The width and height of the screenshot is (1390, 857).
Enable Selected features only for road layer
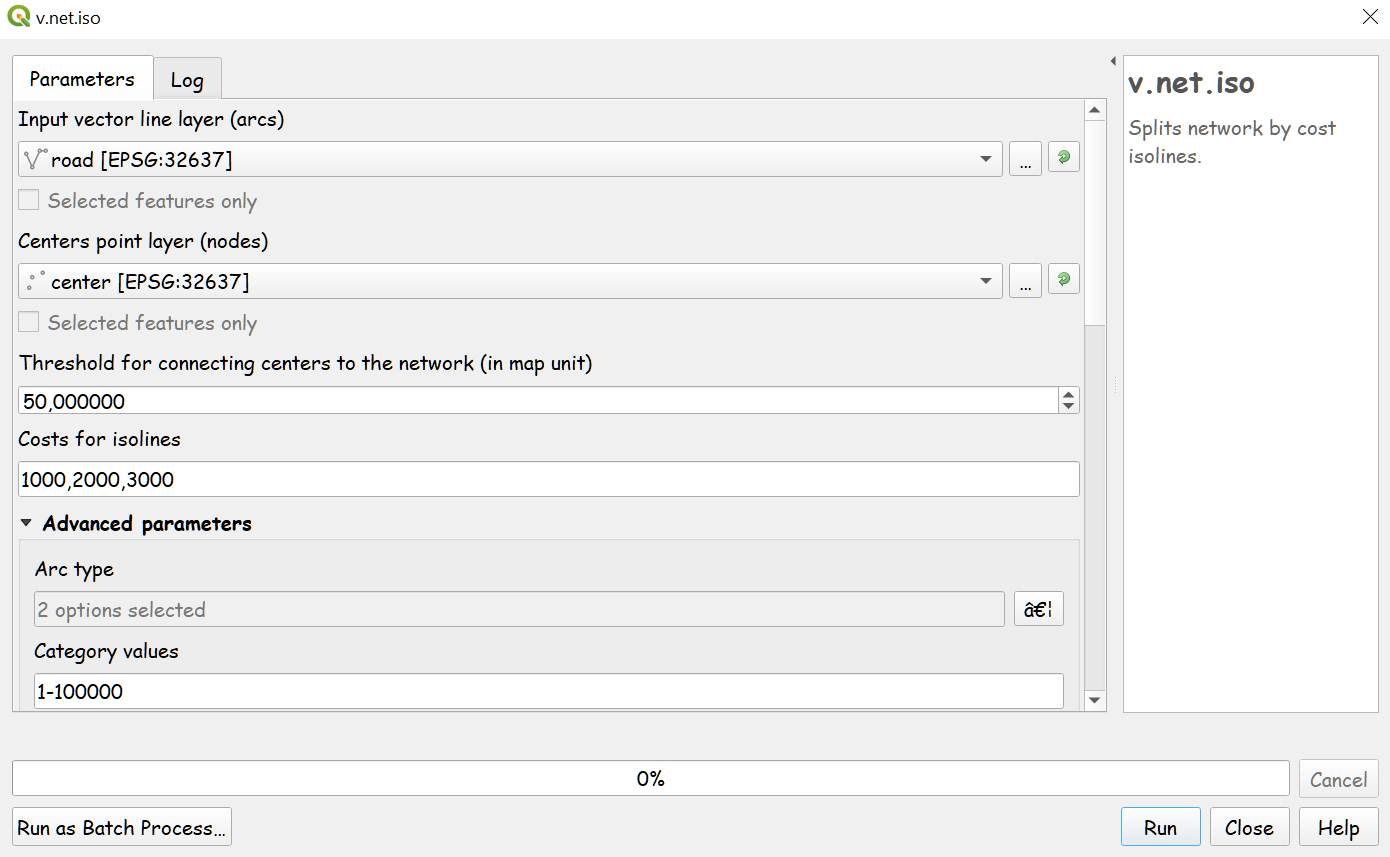coord(29,200)
